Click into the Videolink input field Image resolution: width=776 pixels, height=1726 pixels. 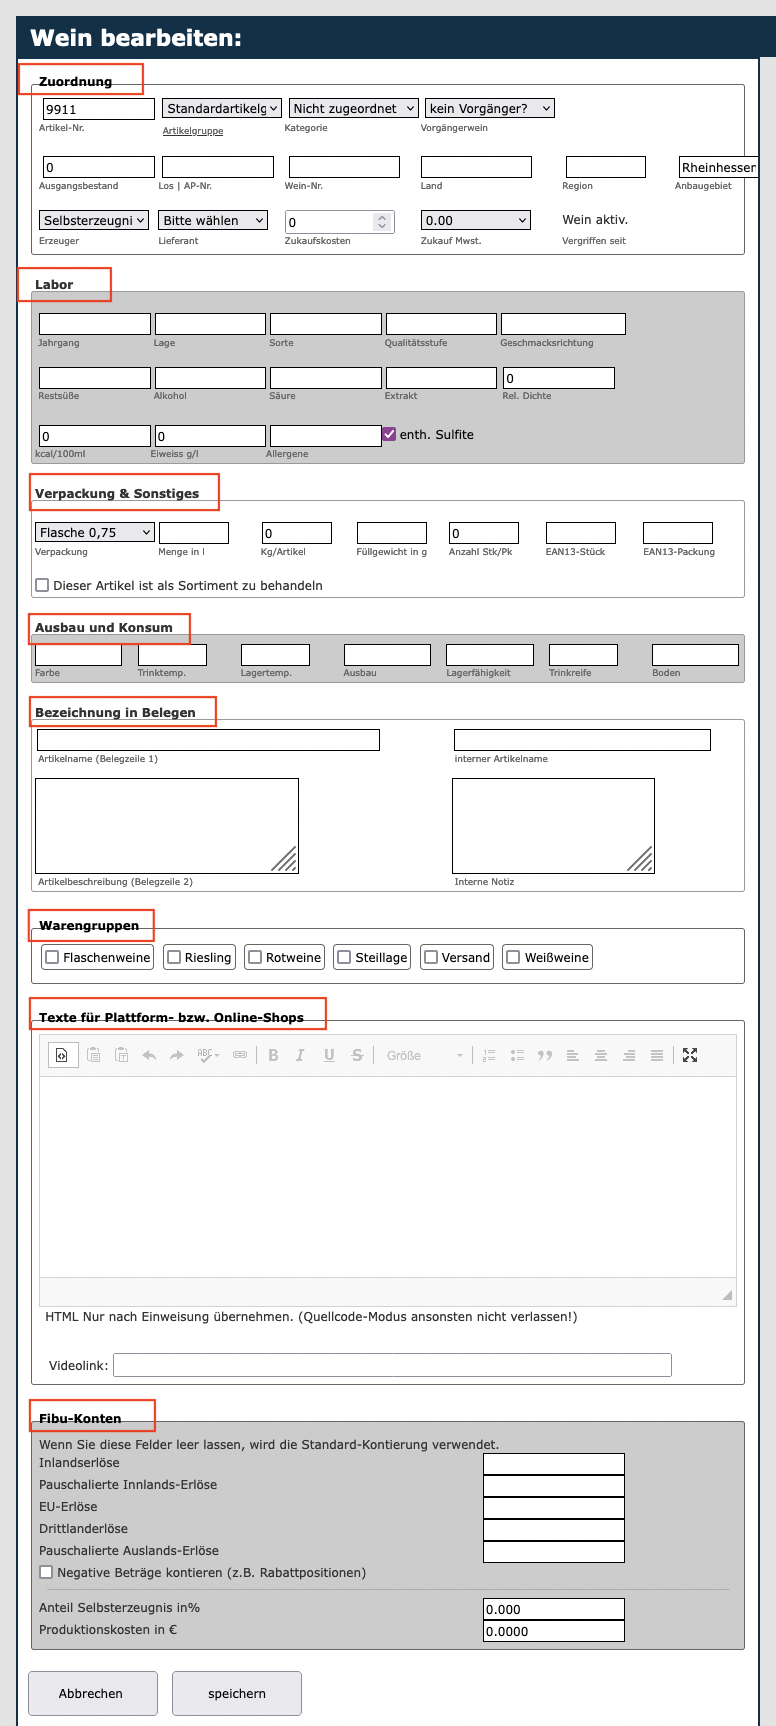[x=392, y=1365]
